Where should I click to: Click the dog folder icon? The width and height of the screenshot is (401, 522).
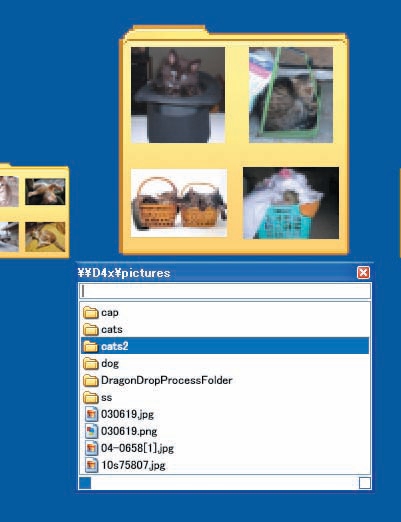90,363
